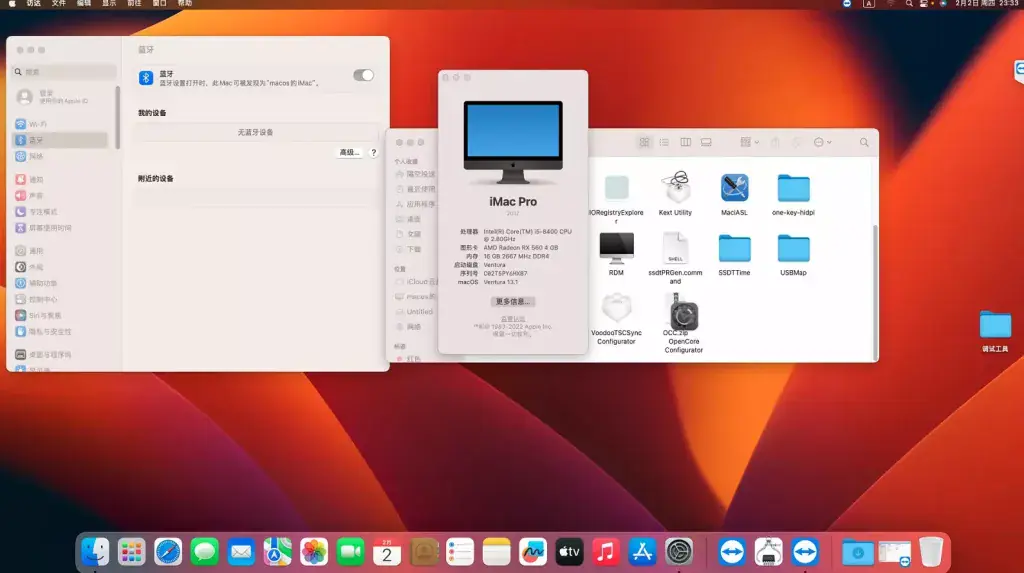Open Photos from the Dock
The width and height of the screenshot is (1024, 573).
[x=314, y=552]
